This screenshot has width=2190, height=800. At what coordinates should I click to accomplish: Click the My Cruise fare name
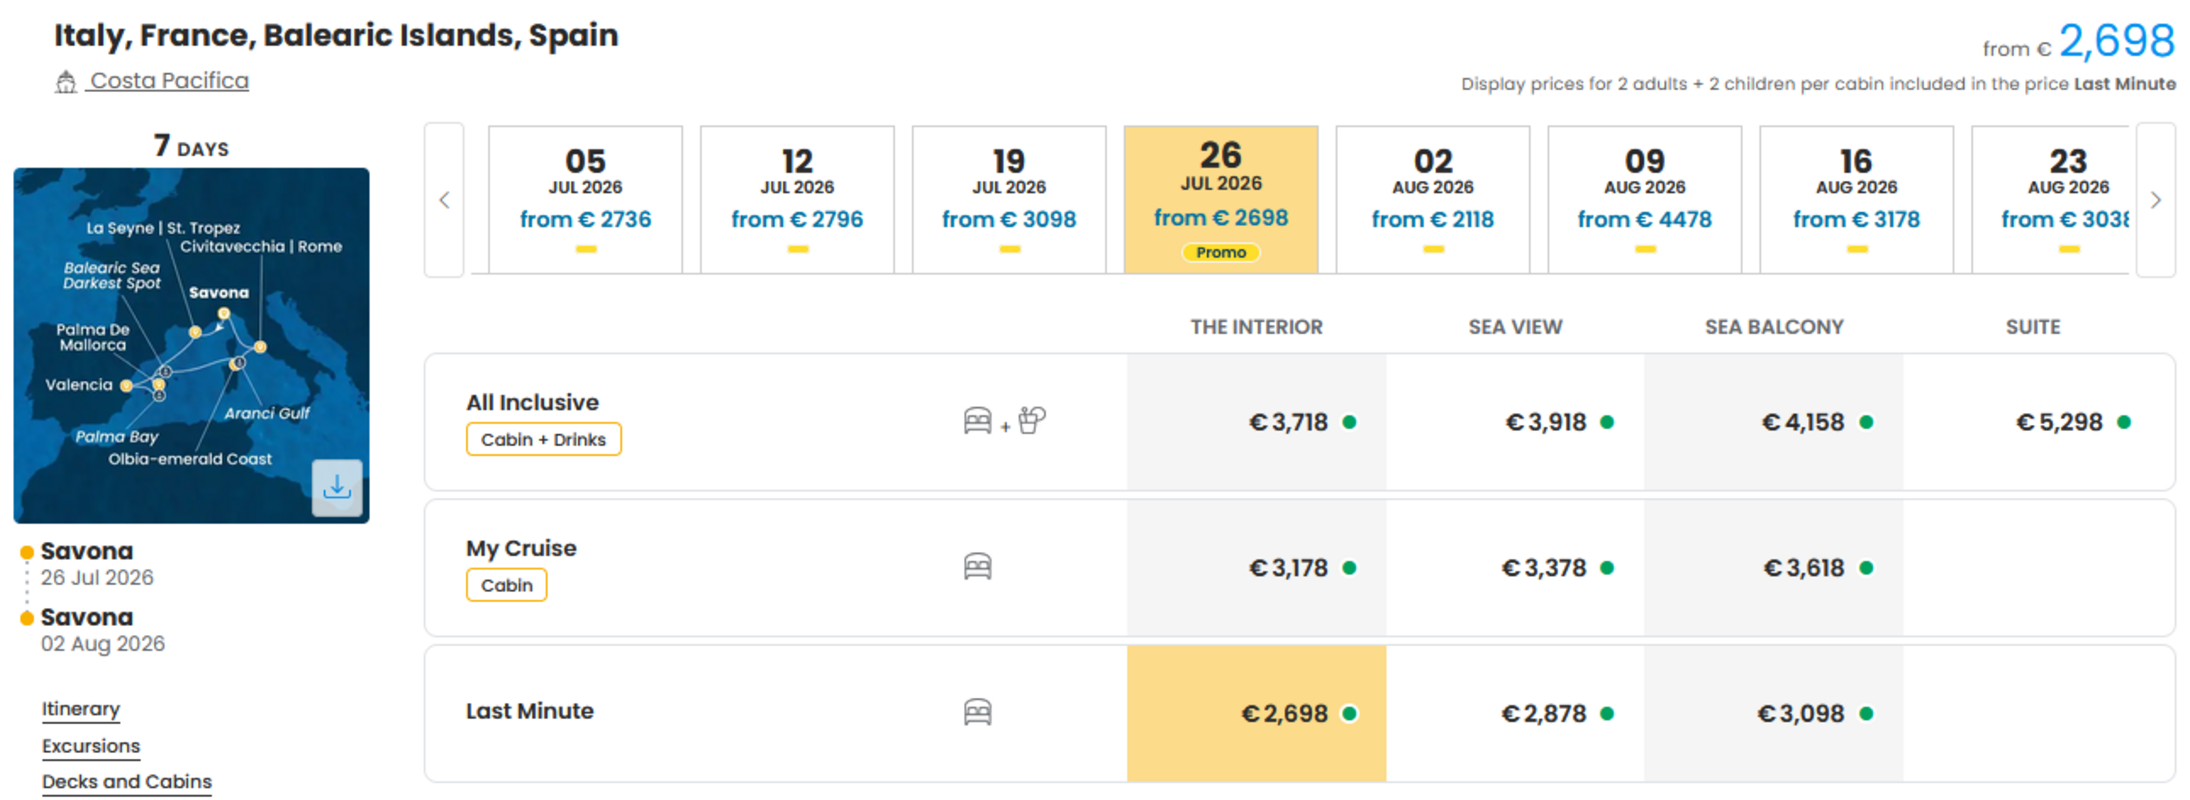(521, 548)
